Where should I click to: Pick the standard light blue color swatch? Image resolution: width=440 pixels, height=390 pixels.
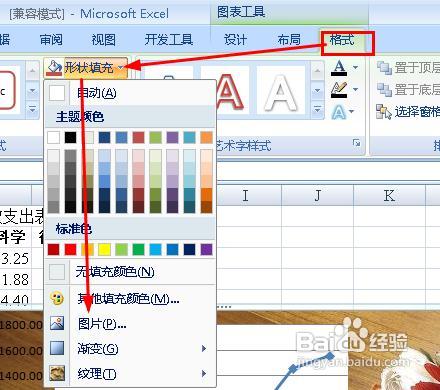[155, 249]
